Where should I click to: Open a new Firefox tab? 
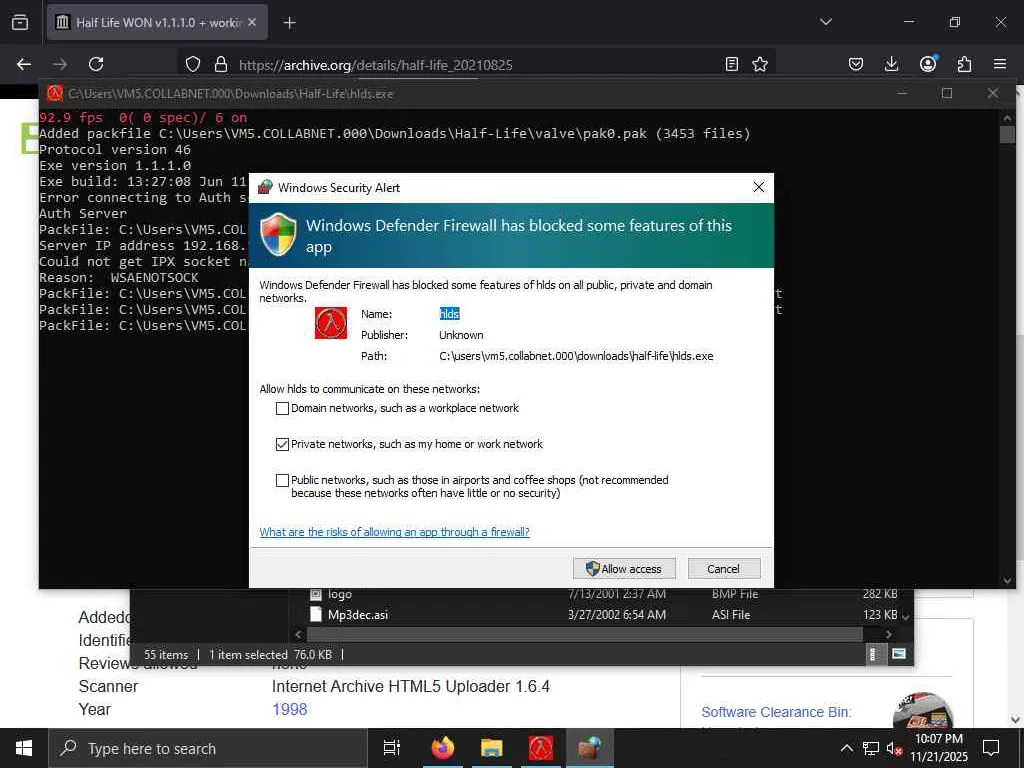(x=289, y=22)
